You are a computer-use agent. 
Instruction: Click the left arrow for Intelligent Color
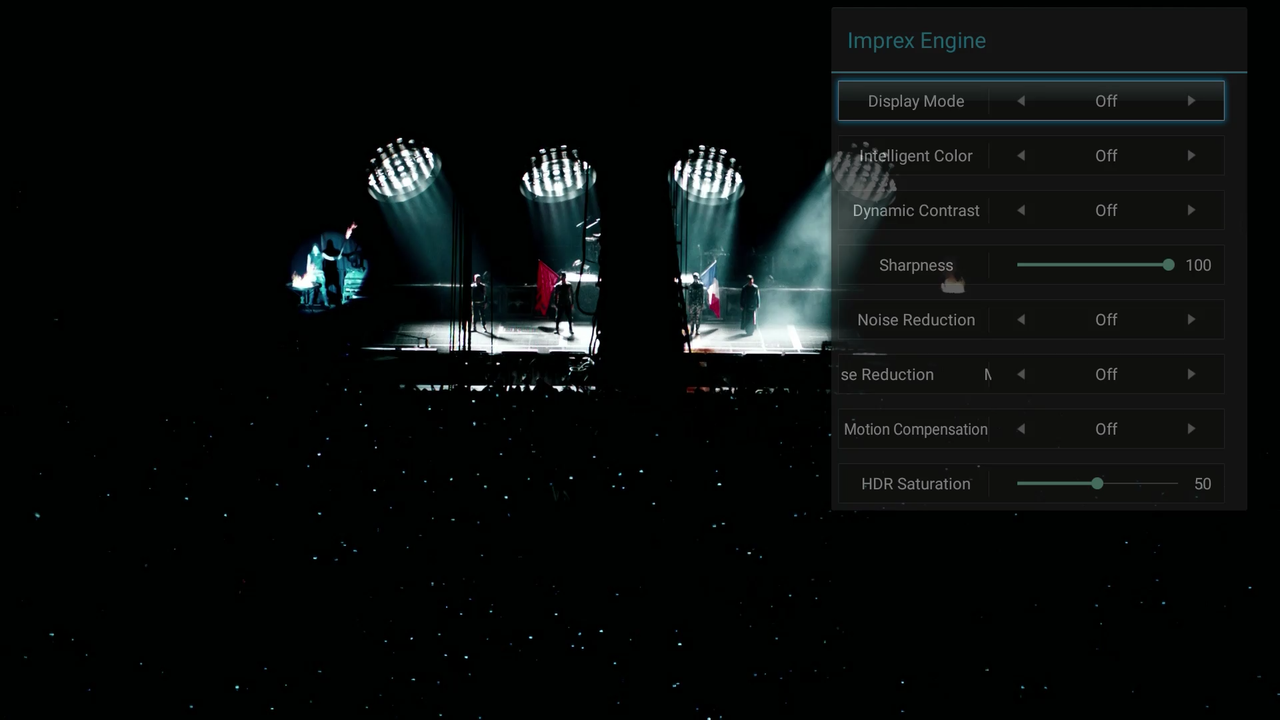(1021, 155)
